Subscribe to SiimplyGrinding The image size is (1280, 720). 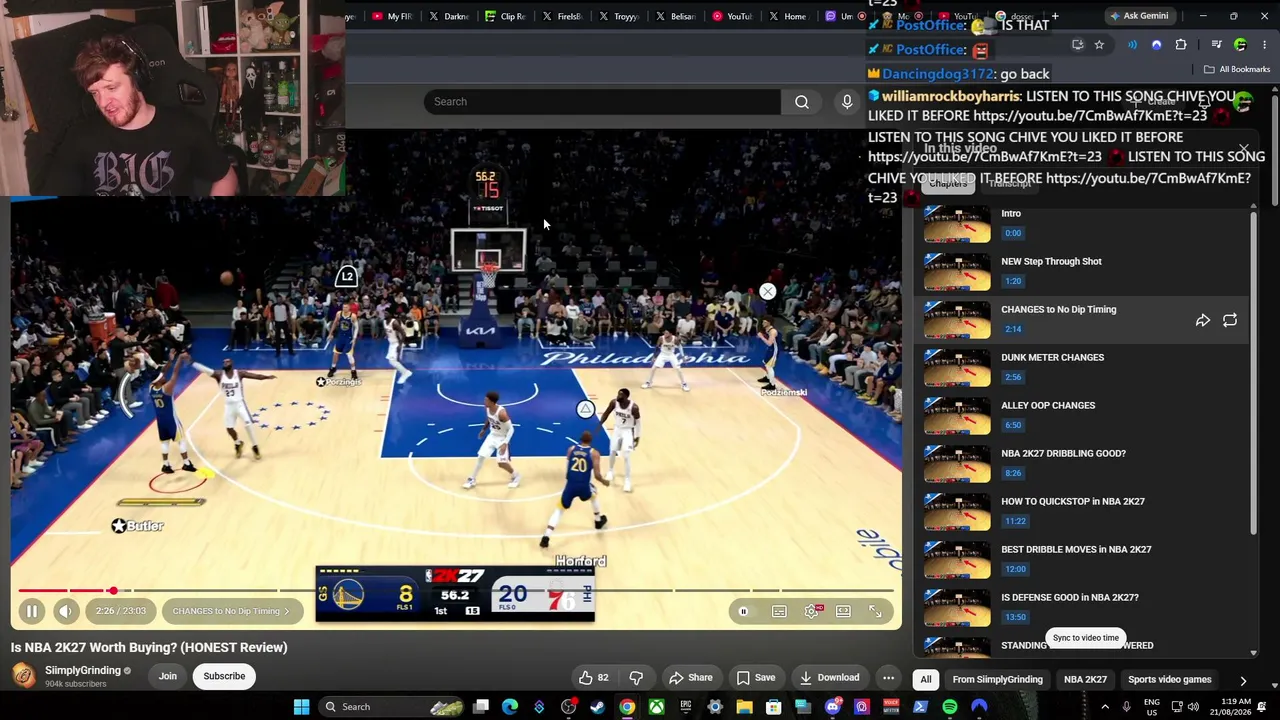[224, 676]
